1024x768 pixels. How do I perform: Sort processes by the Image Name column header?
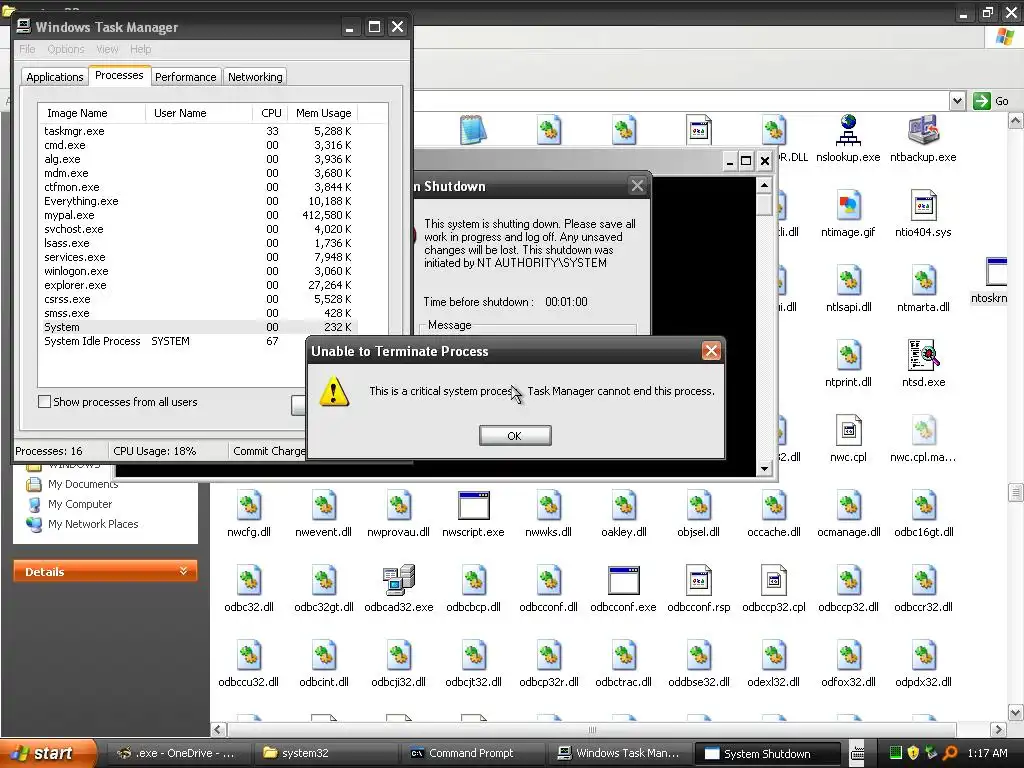point(91,113)
